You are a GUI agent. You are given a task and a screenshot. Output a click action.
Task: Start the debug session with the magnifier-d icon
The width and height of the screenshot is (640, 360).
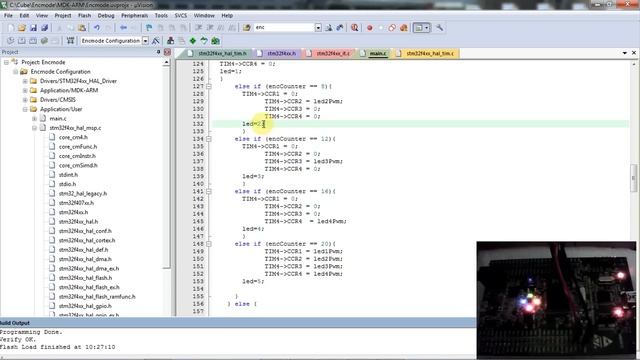pyautogui.click(x=355, y=28)
